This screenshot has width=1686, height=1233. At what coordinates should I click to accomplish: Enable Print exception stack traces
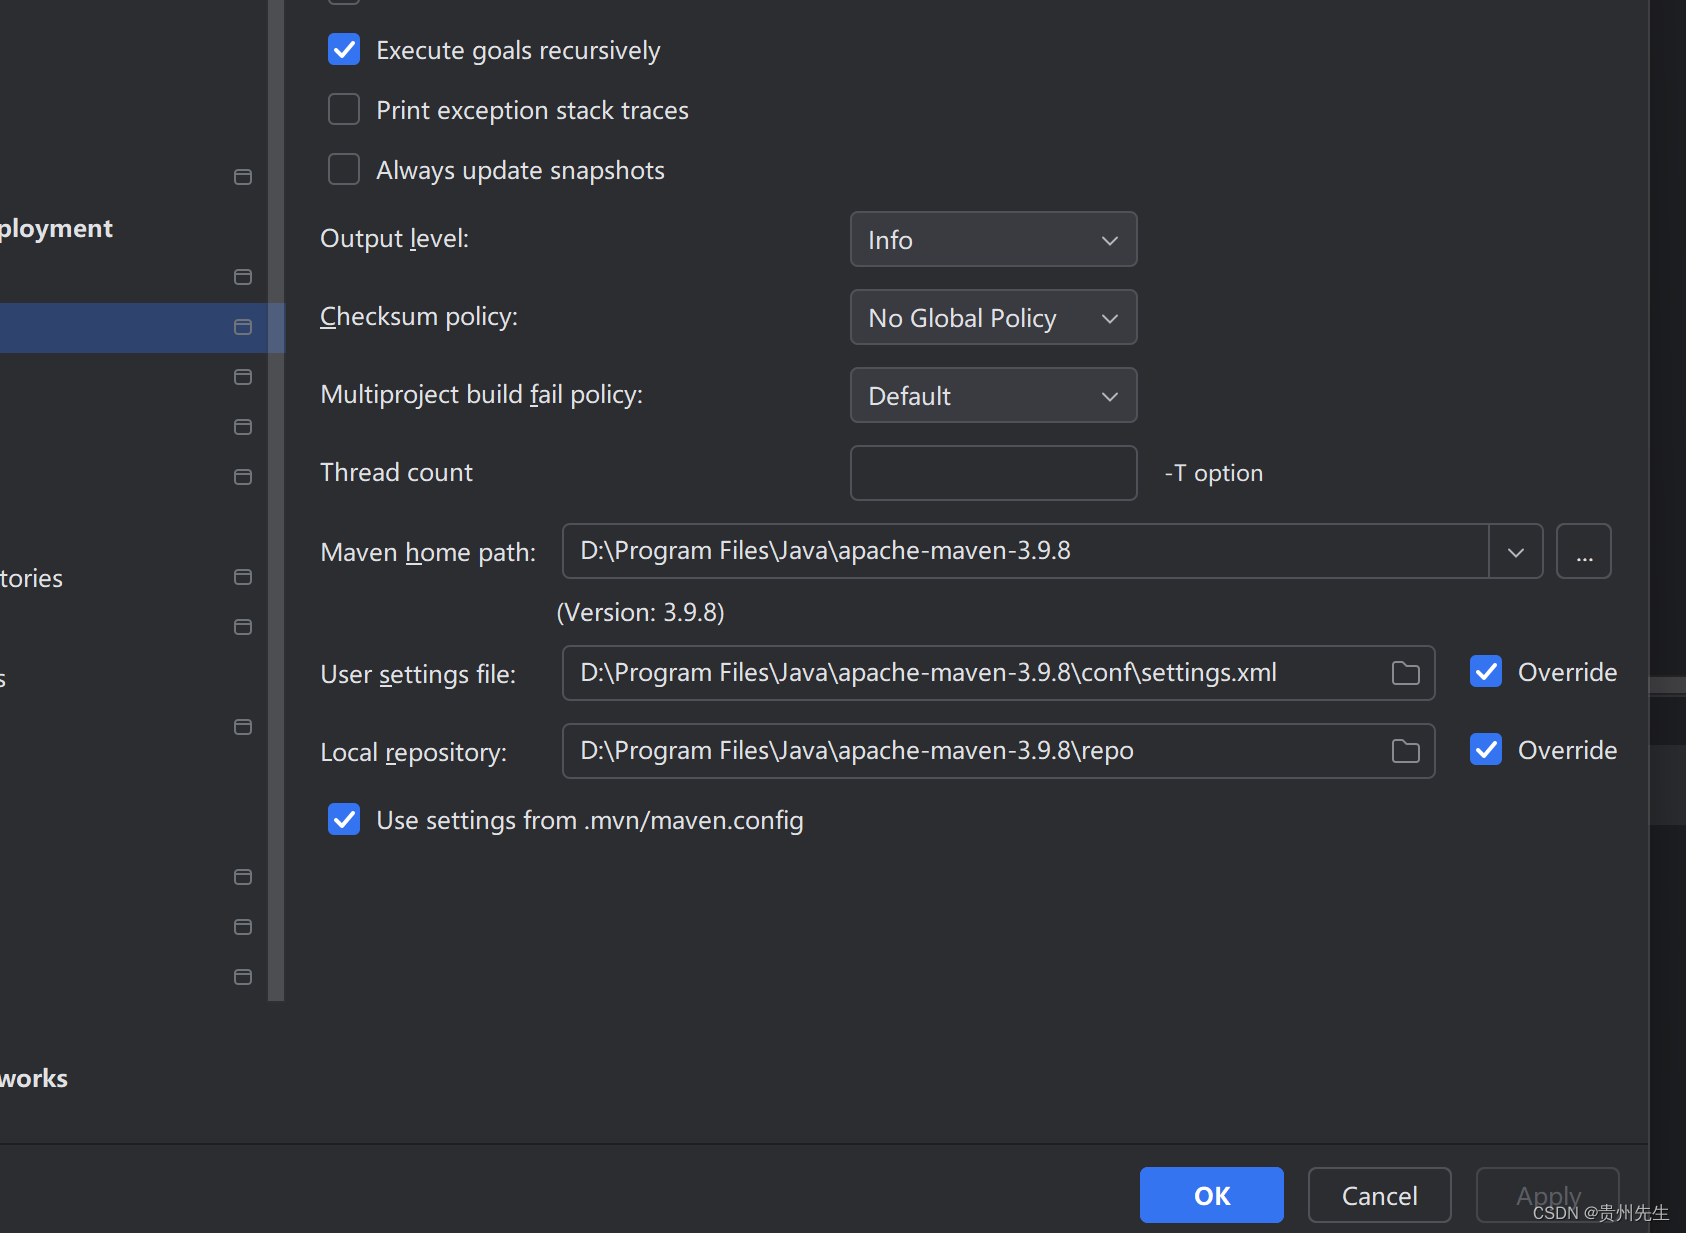[344, 110]
